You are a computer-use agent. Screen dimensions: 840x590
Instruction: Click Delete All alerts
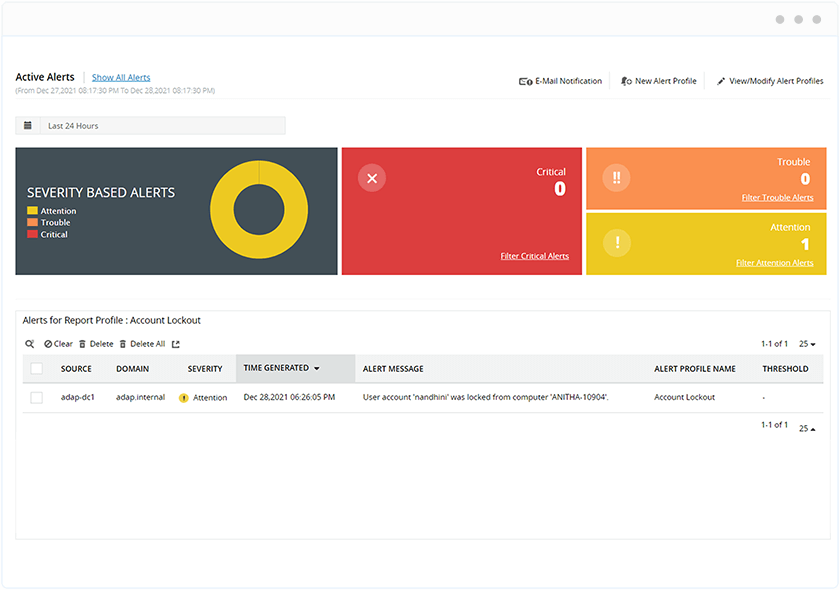point(142,344)
